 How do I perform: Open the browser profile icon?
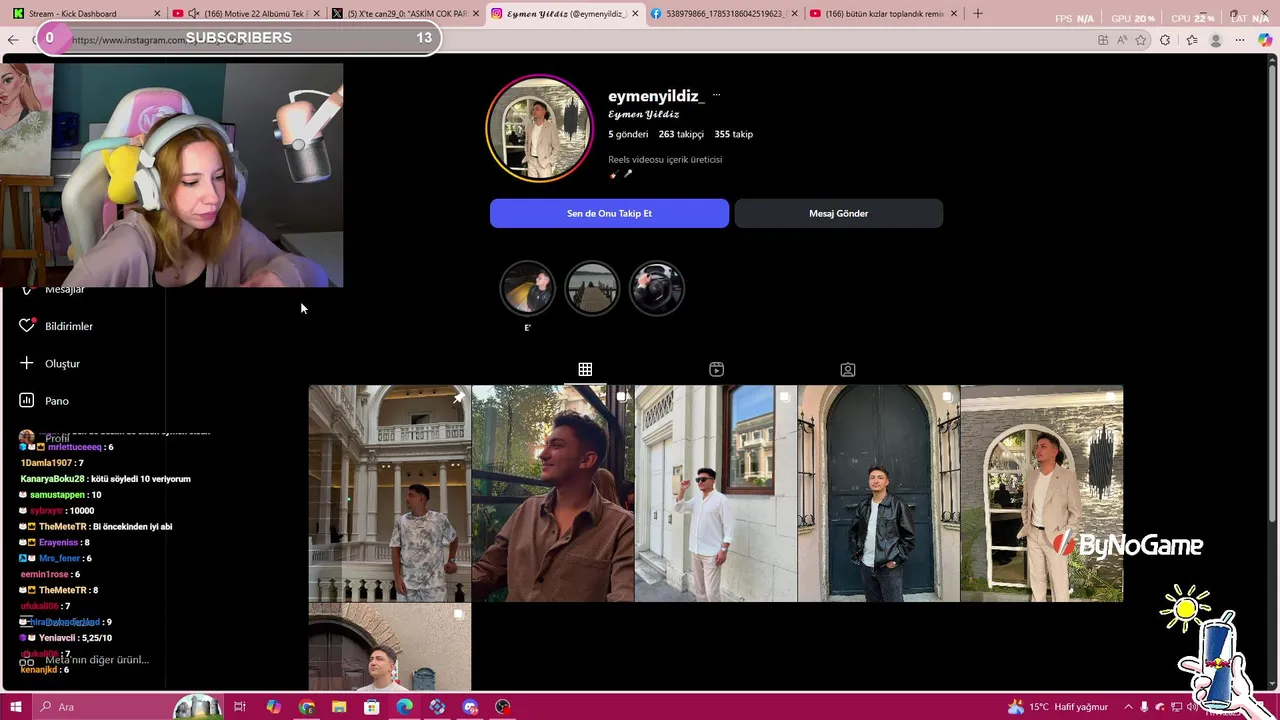point(1216,40)
